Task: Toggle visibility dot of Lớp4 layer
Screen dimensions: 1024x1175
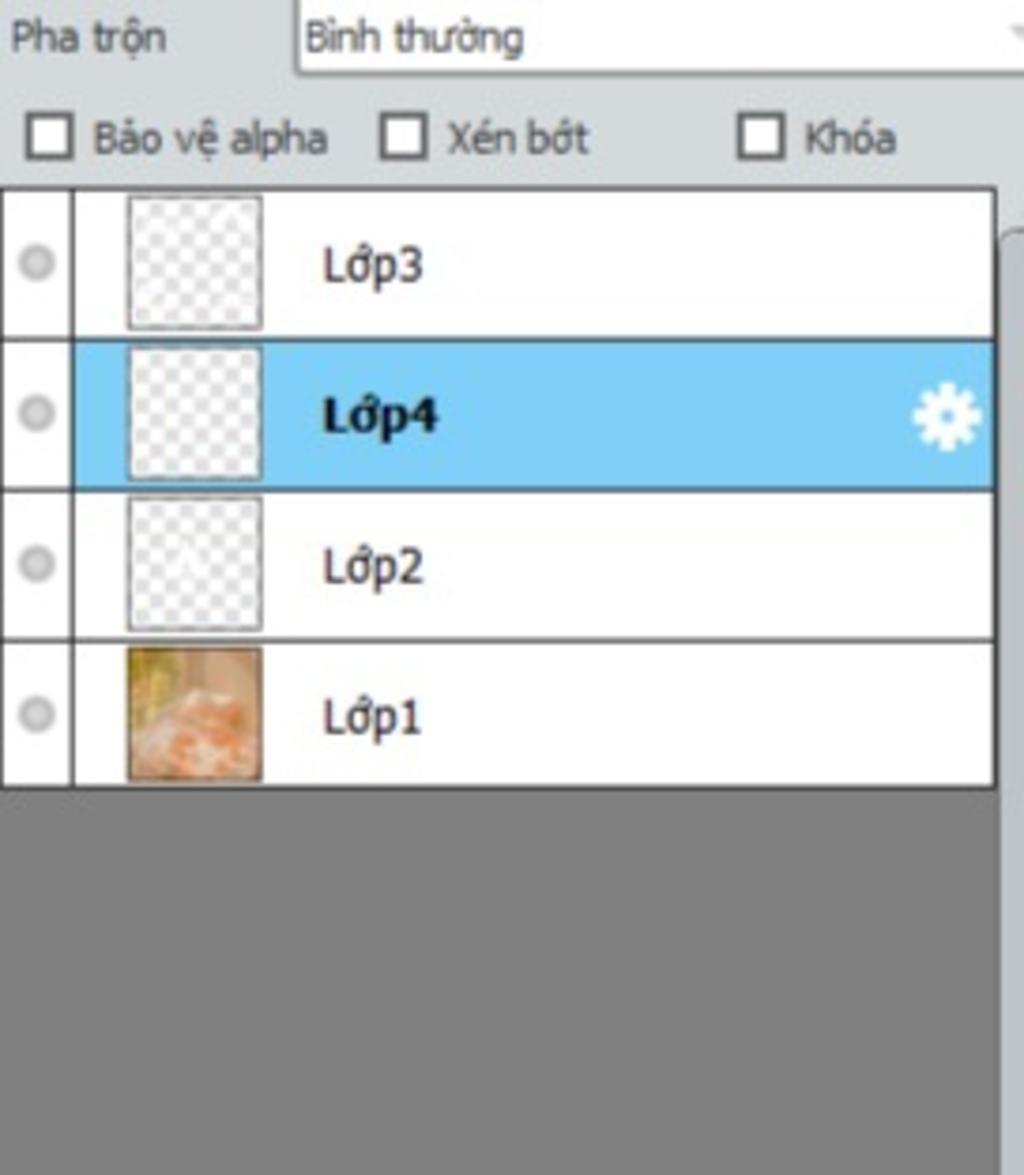Action: coord(37,413)
